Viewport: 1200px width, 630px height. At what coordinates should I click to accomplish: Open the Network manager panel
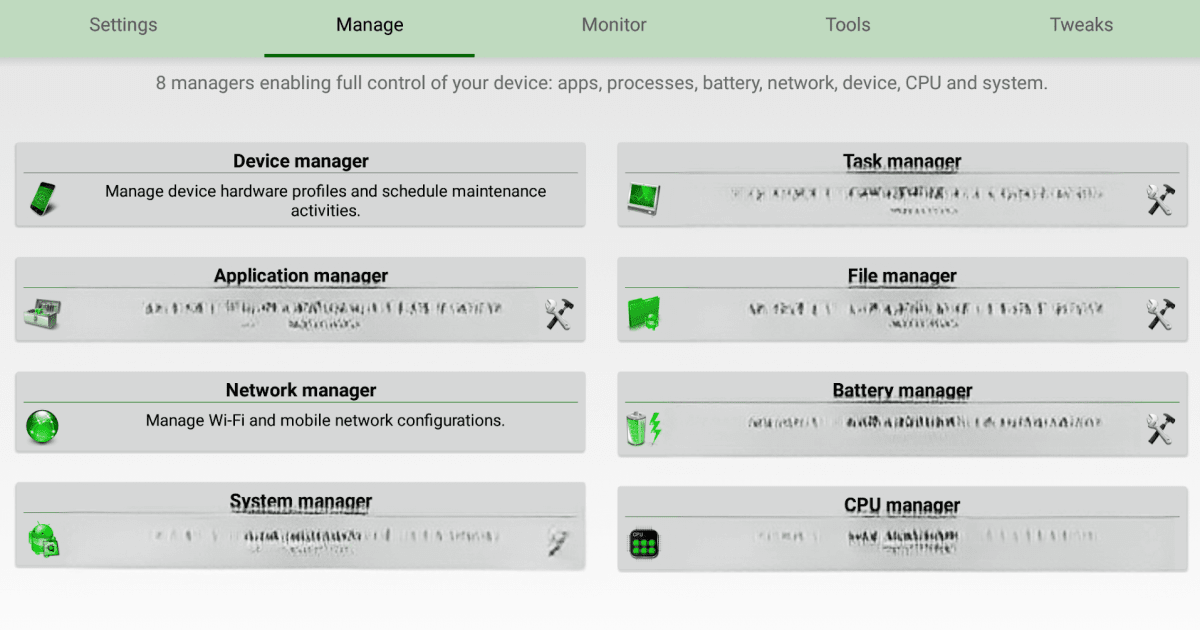[x=300, y=412]
